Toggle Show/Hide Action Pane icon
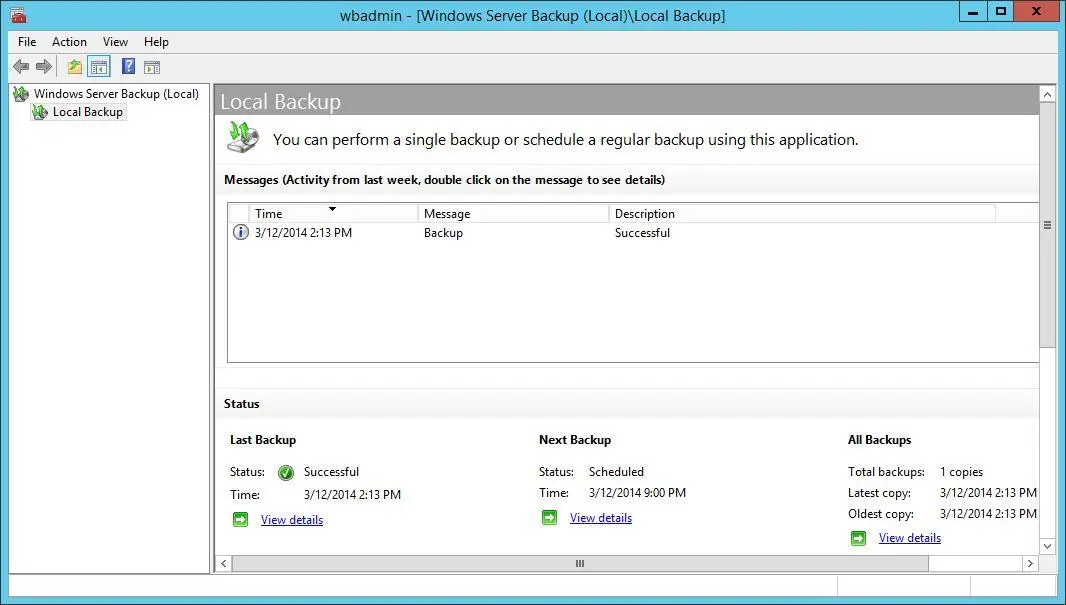The width and height of the screenshot is (1066, 605). (152, 67)
